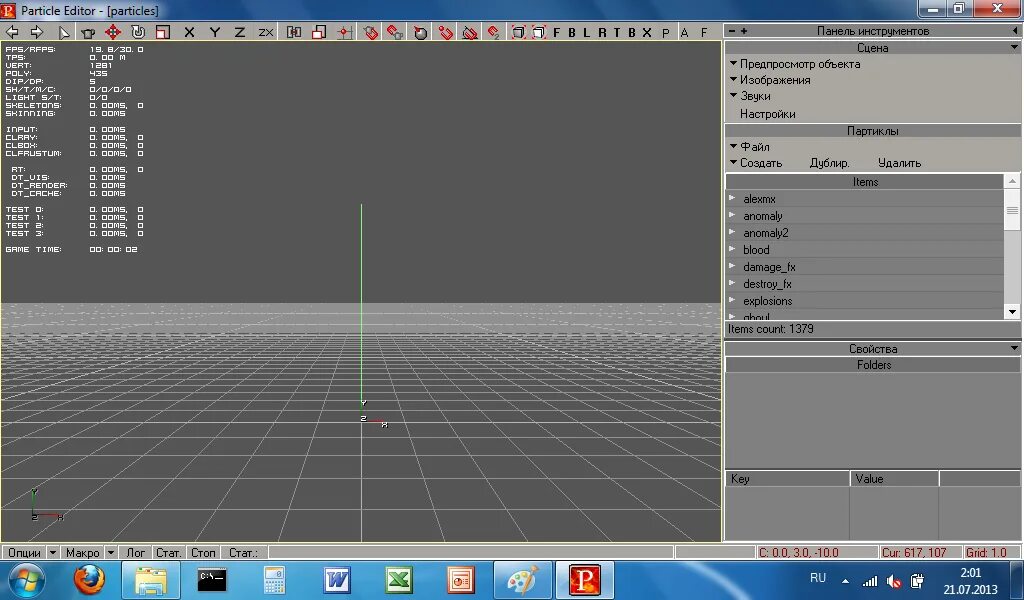Click the X reset view button after B
The width and height of the screenshot is (1024, 600).
pyautogui.click(x=647, y=32)
